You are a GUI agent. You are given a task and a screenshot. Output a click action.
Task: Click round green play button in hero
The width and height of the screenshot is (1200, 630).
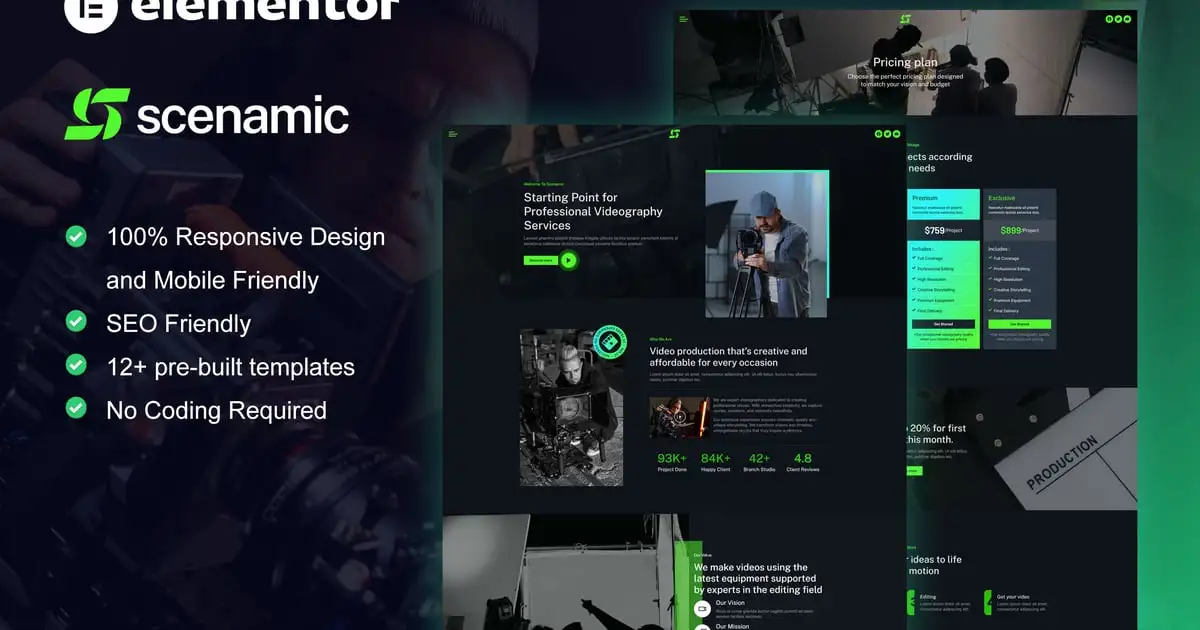click(x=568, y=260)
